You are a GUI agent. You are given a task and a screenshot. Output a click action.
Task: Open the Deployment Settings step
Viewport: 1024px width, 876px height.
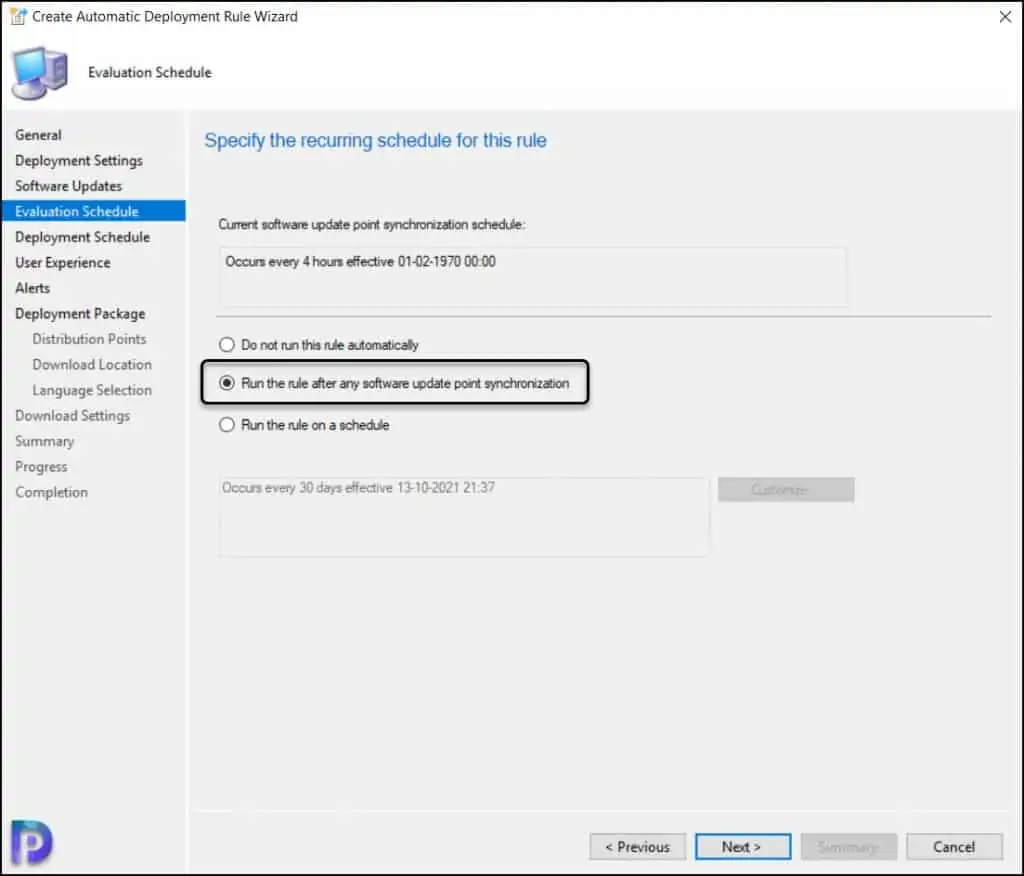pos(78,161)
